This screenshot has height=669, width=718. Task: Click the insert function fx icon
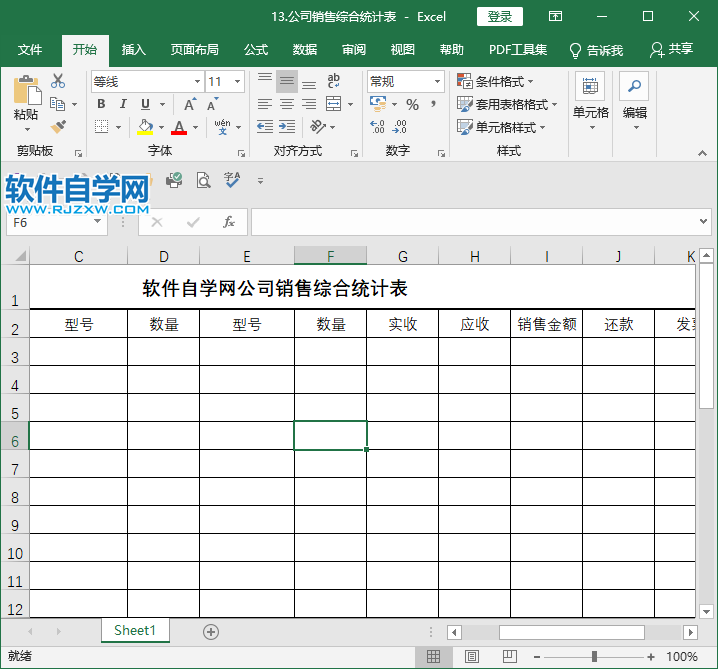pos(228,223)
